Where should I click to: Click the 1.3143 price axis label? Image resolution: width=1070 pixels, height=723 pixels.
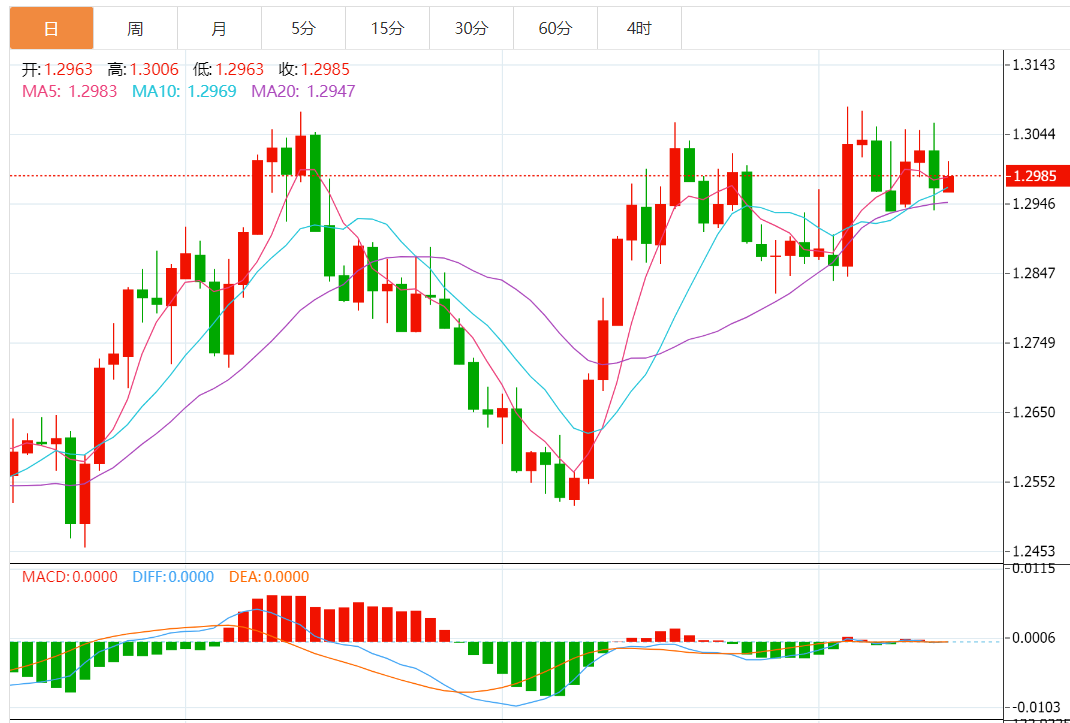coord(1035,65)
